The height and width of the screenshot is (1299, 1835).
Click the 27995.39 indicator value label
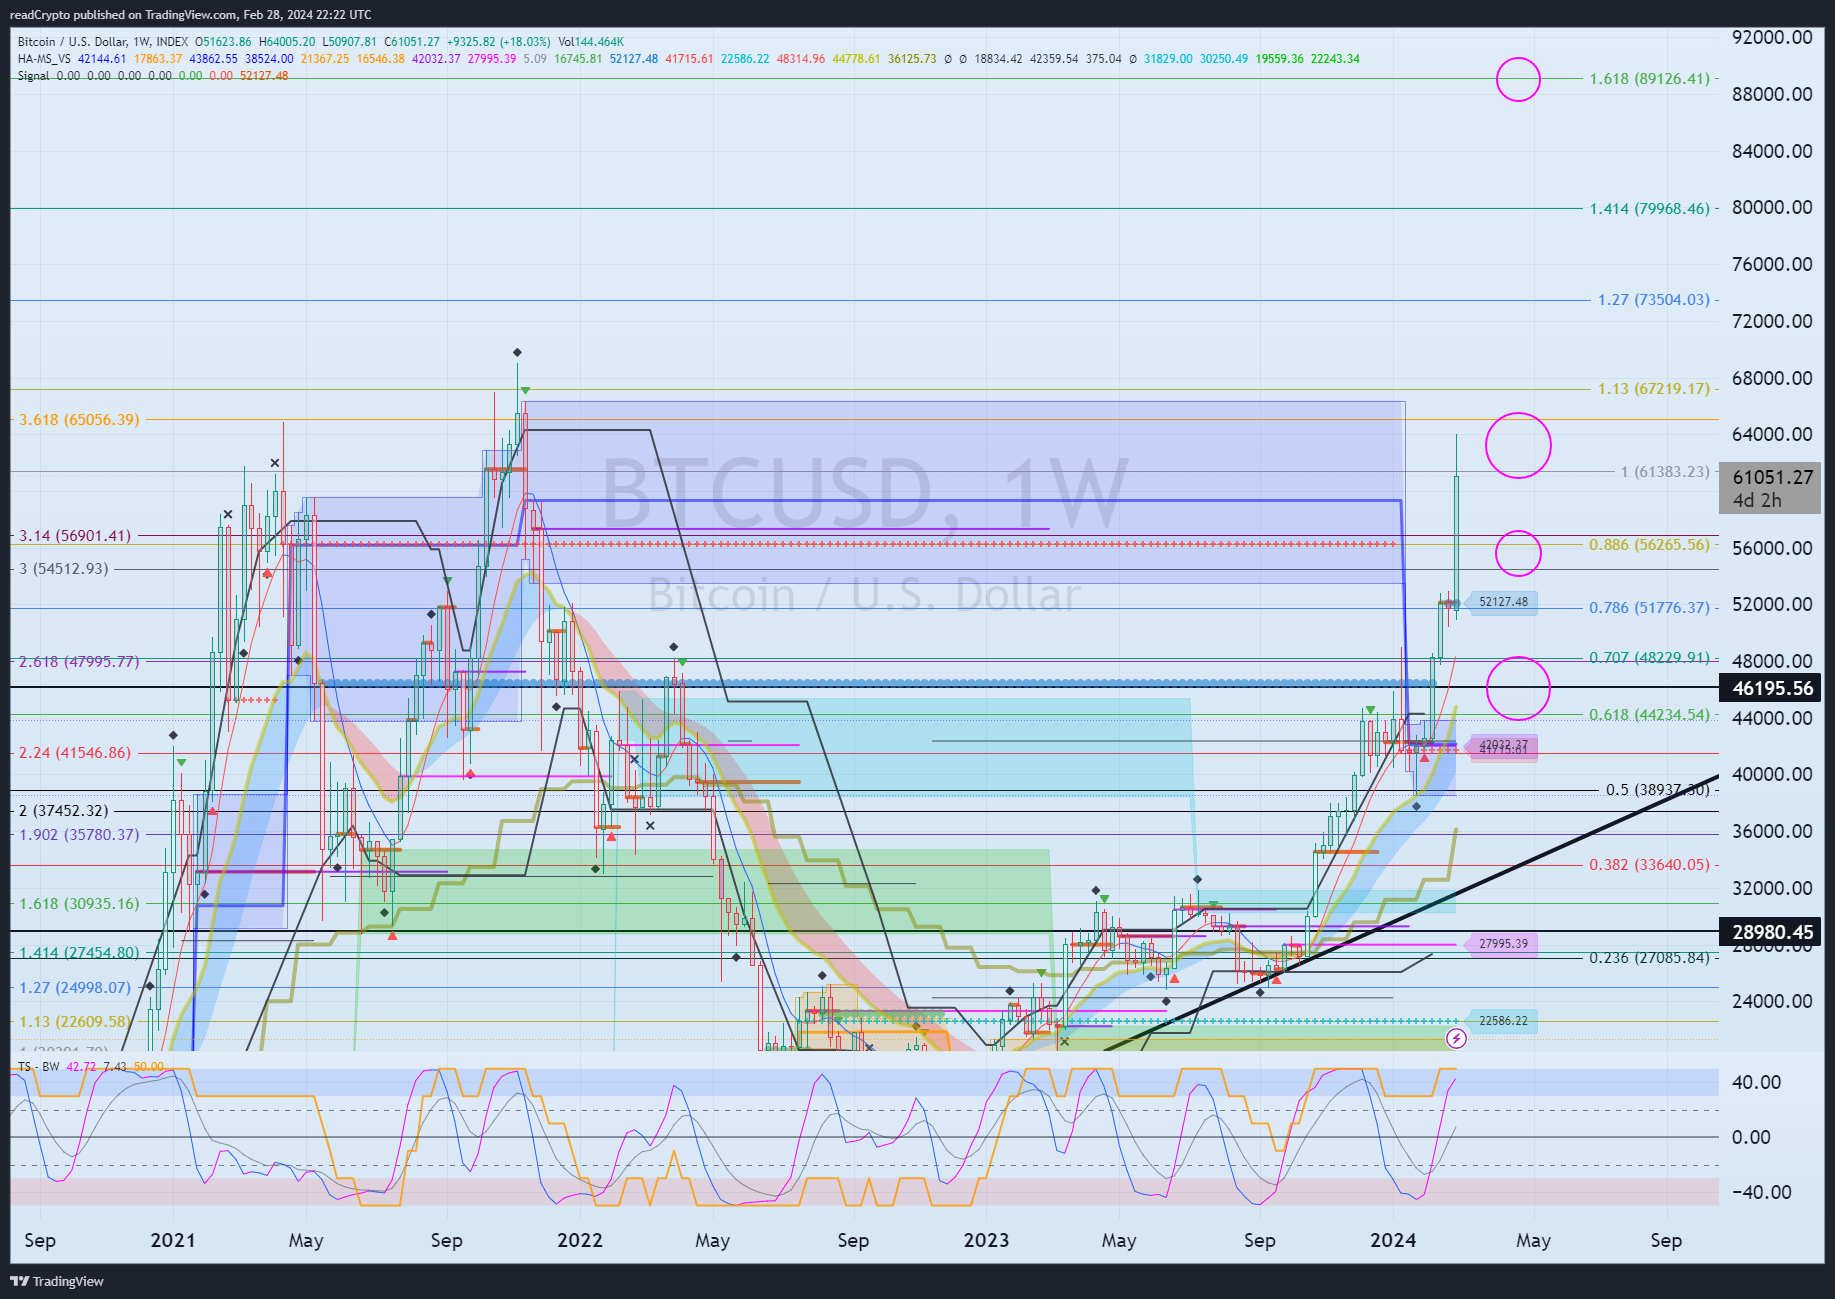[1503, 944]
